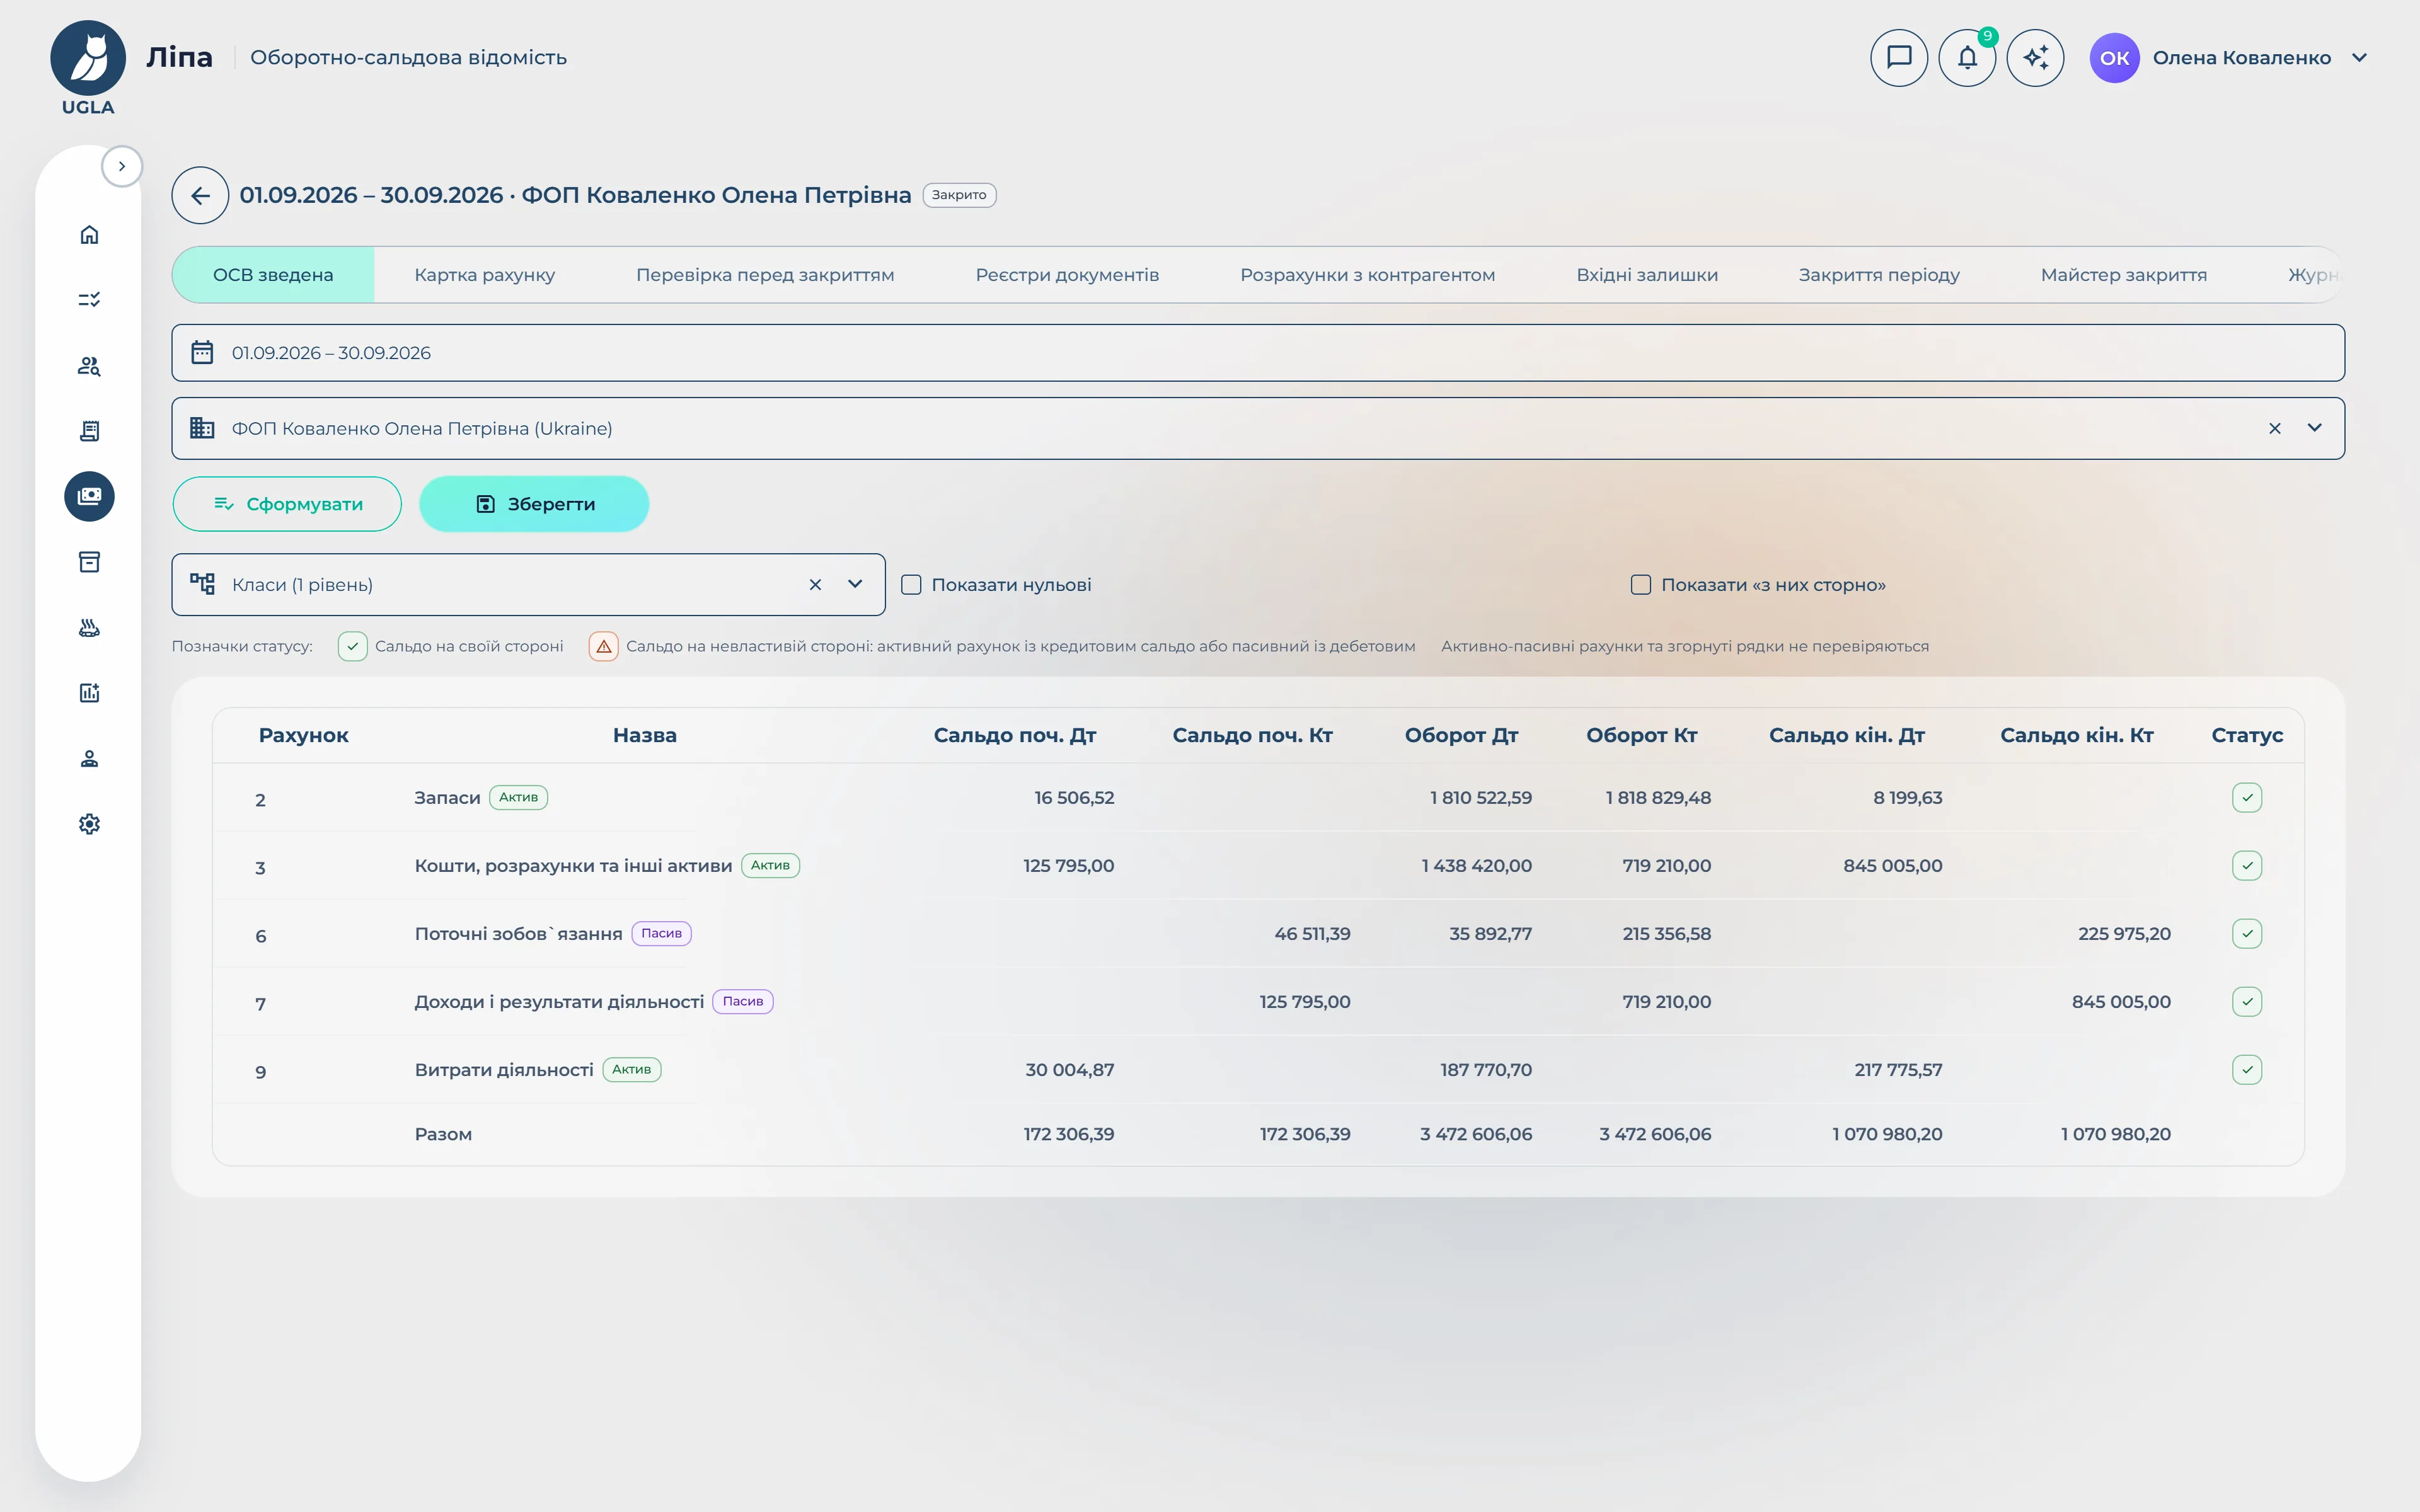Screen dimensions: 2420x1512
Task: Open the notifications bell
Action: 1966,58
